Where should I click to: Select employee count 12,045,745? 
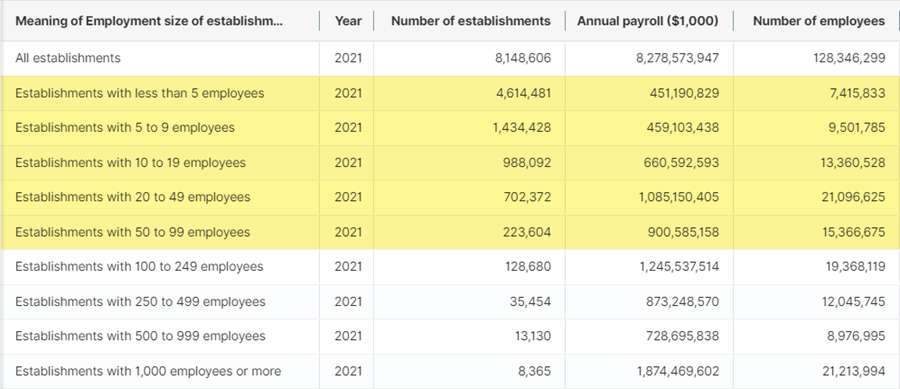[854, 302]
